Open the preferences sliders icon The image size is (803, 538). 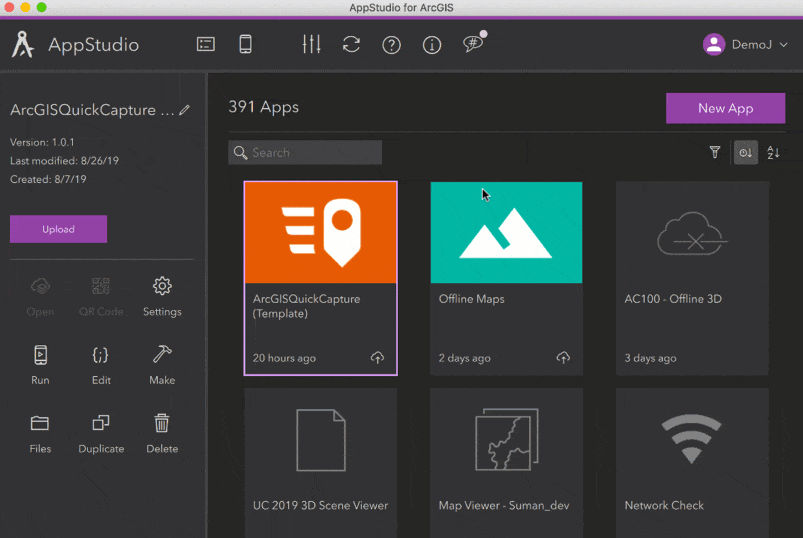click(x=311, y=45)
